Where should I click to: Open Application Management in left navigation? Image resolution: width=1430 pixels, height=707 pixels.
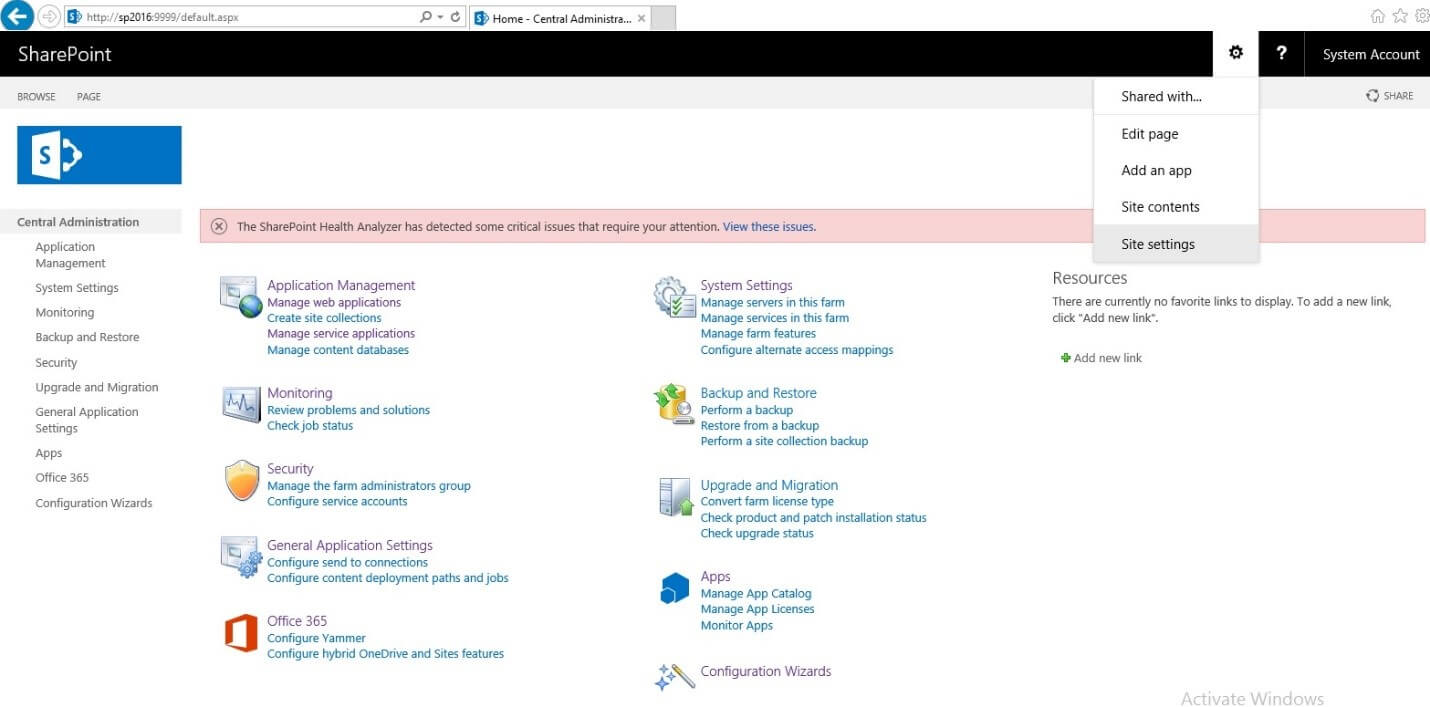coord(70,255)
